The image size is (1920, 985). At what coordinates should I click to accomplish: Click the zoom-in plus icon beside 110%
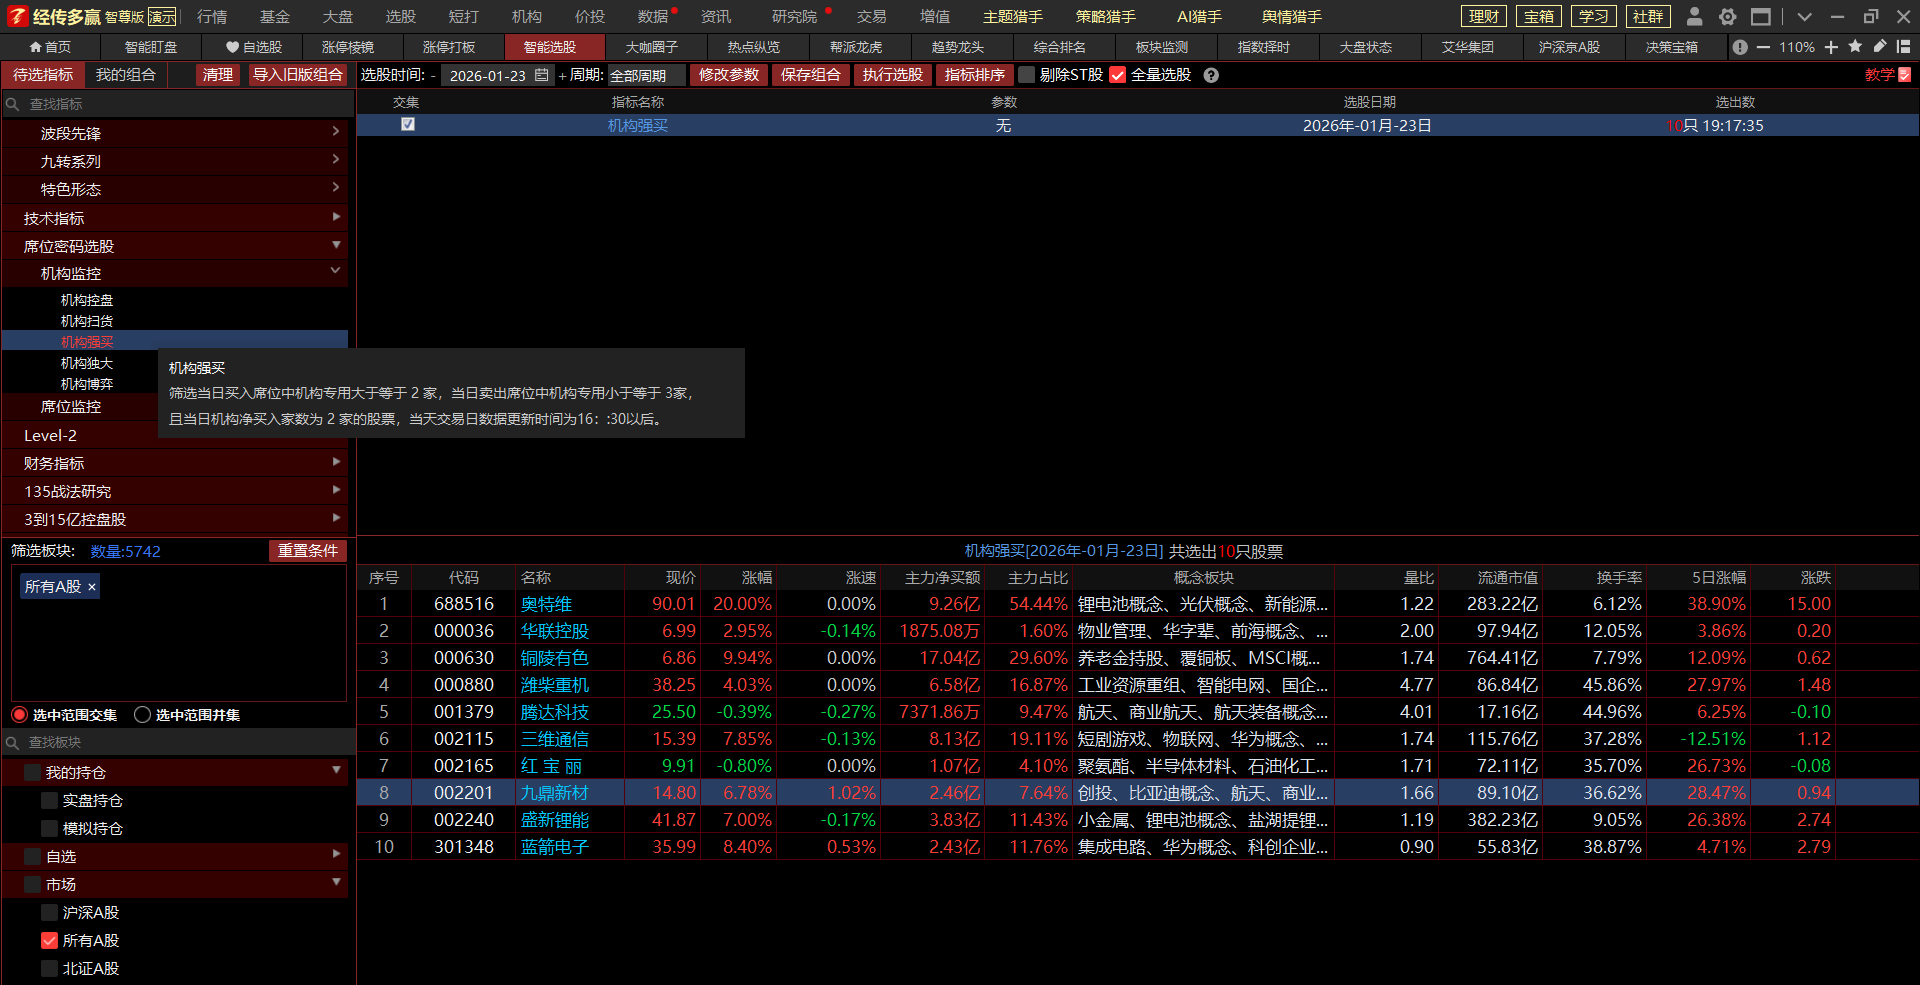(x=1831, y=47)
